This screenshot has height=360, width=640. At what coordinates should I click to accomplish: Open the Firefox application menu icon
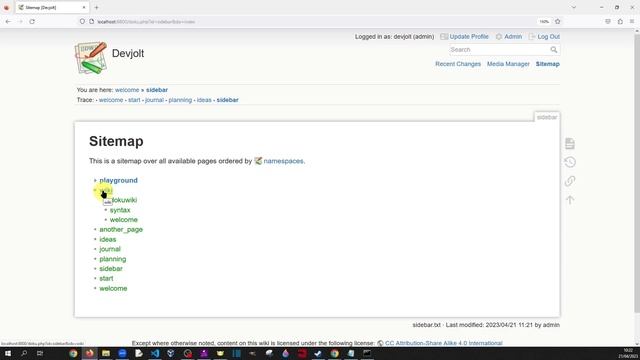(x=632, y=22)
